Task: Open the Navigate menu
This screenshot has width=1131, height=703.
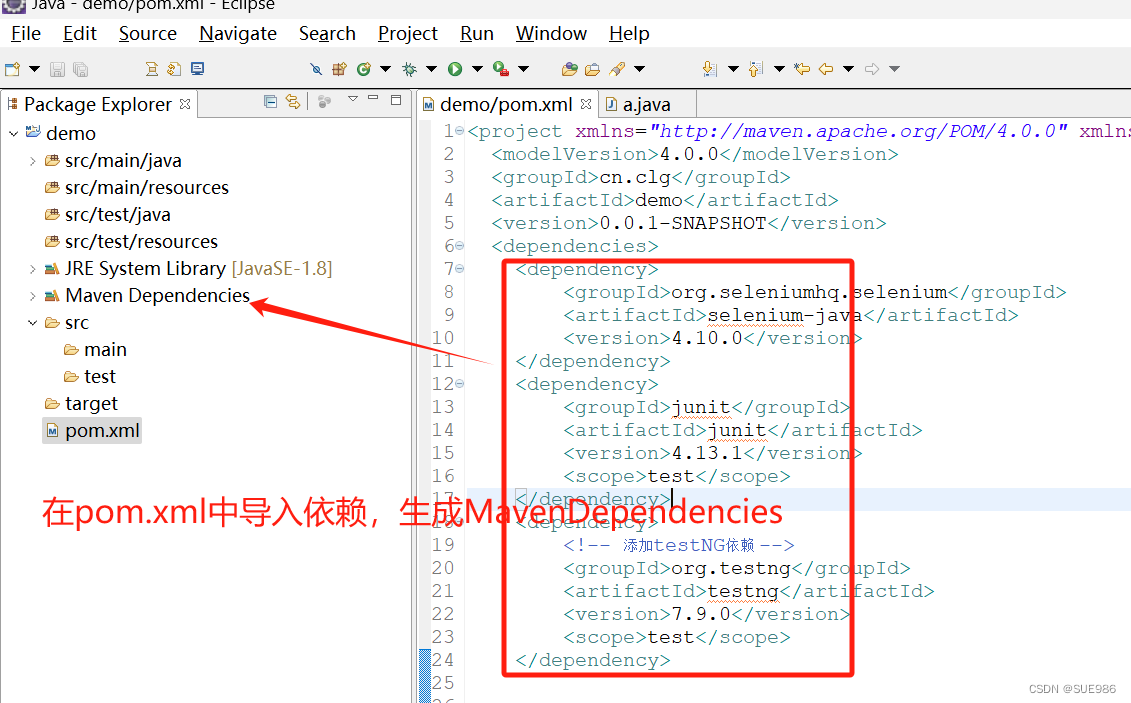Action: 237,33
